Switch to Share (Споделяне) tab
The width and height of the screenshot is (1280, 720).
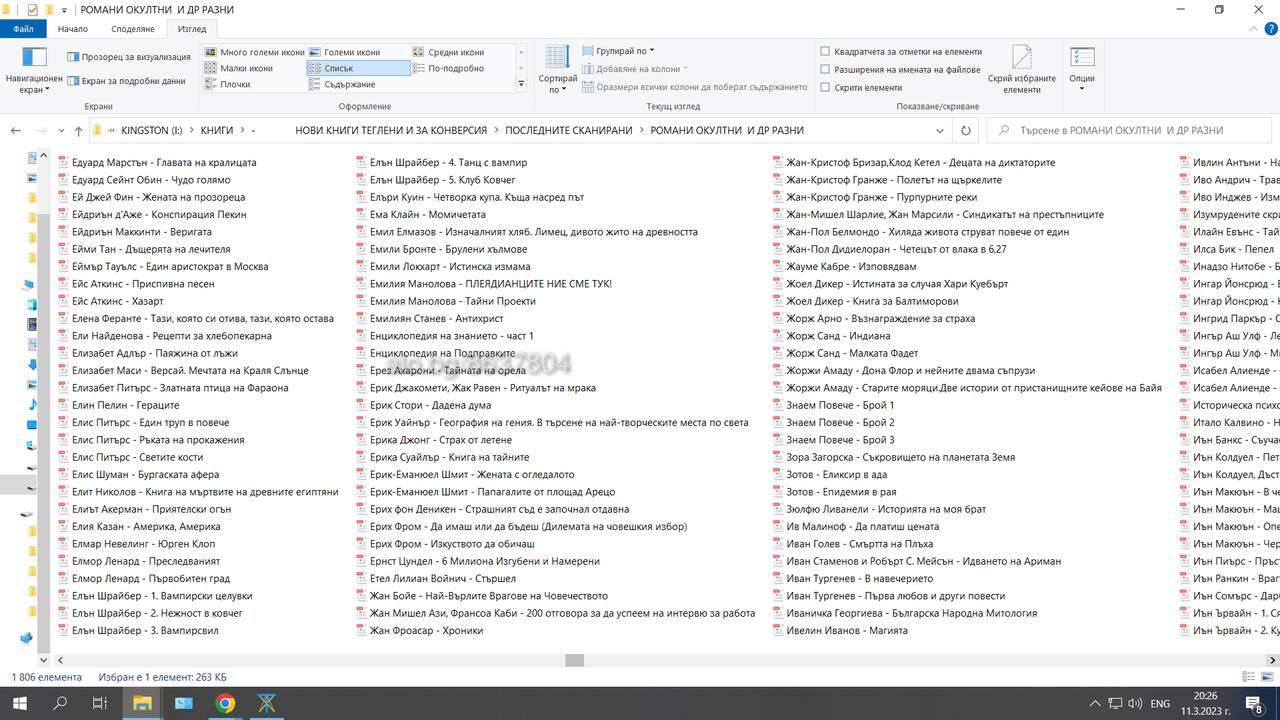tap(132, 29)
